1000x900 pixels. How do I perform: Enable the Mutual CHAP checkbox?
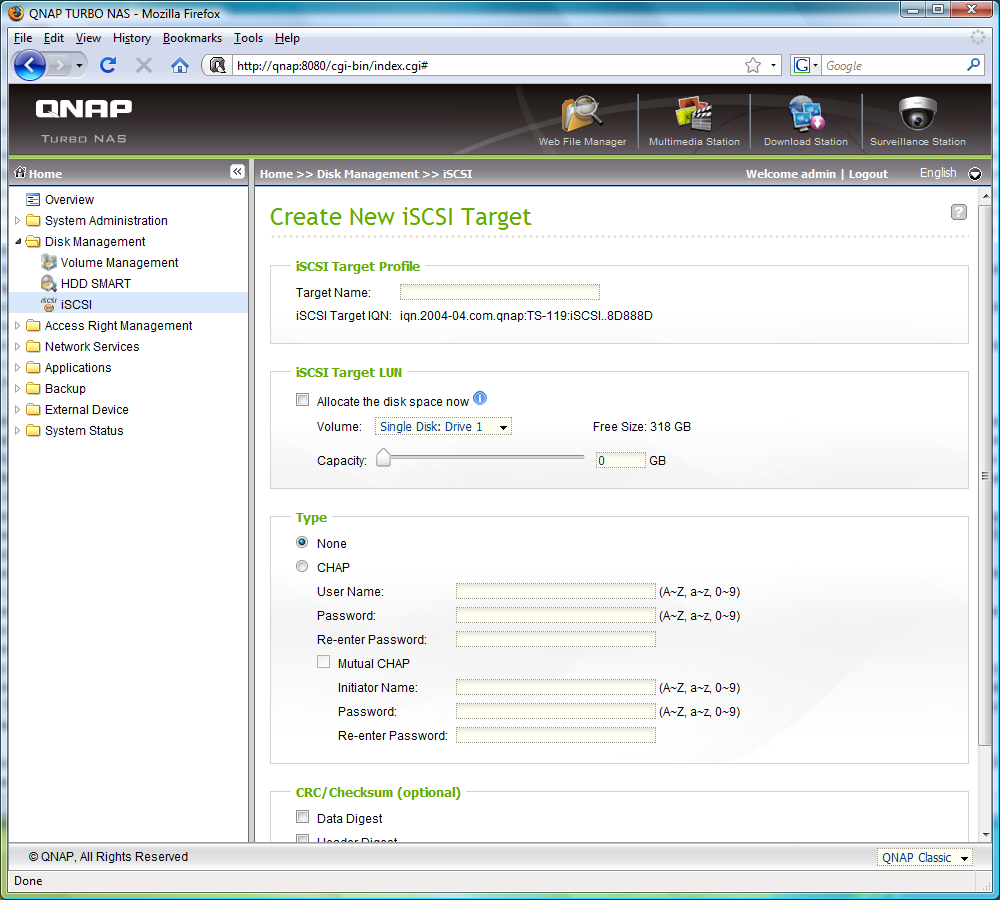click(323, 661)
